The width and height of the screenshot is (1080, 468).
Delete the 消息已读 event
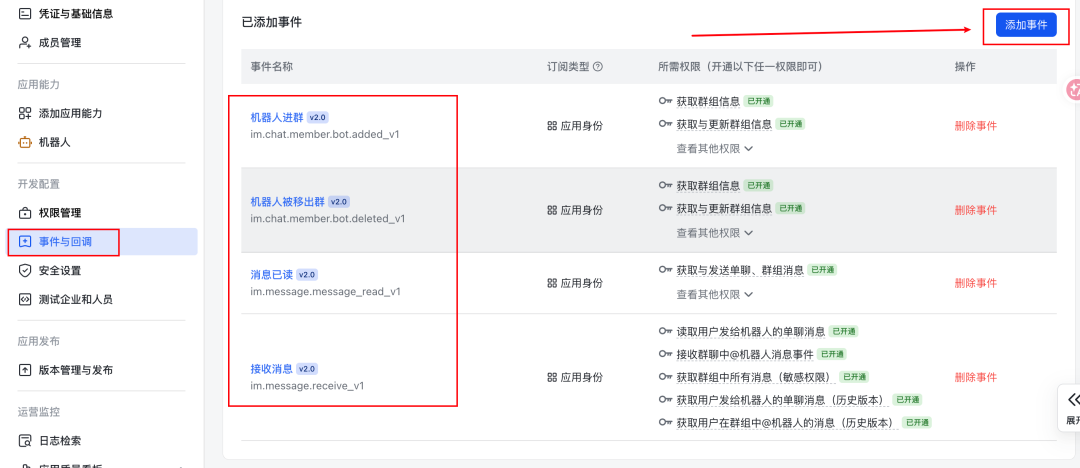pyautogui.click(x=975, y=283)
